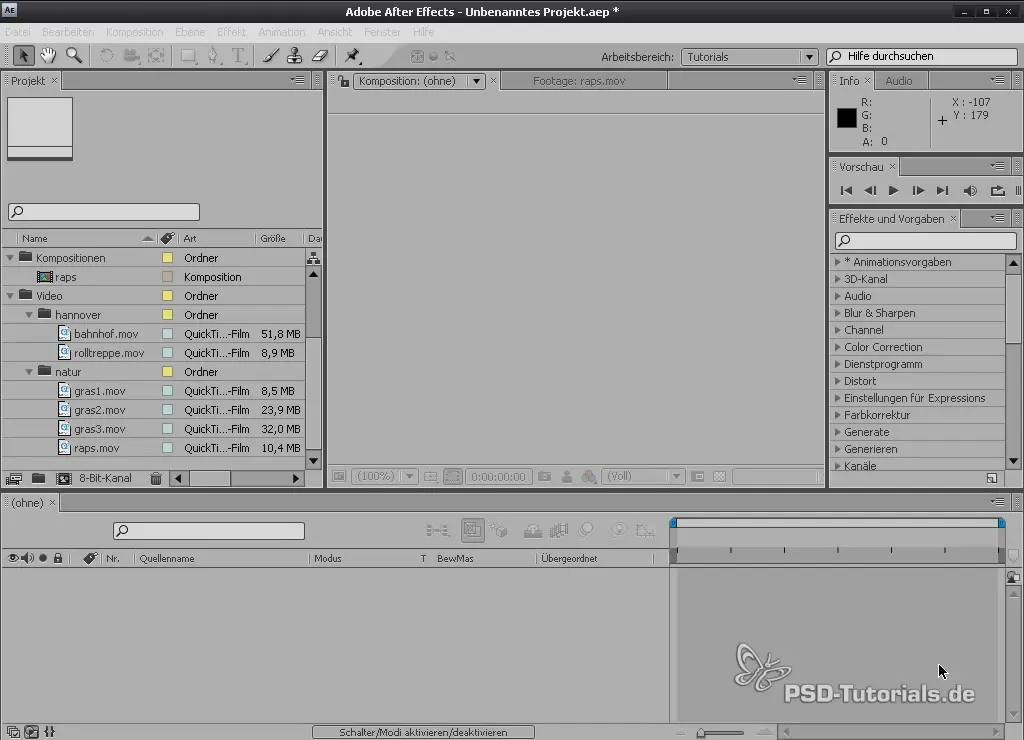The height and width of the screenshot is (740, 1024).
Task: Select the Pen tool
Action: pyautogui.click(x=214, y=56)
